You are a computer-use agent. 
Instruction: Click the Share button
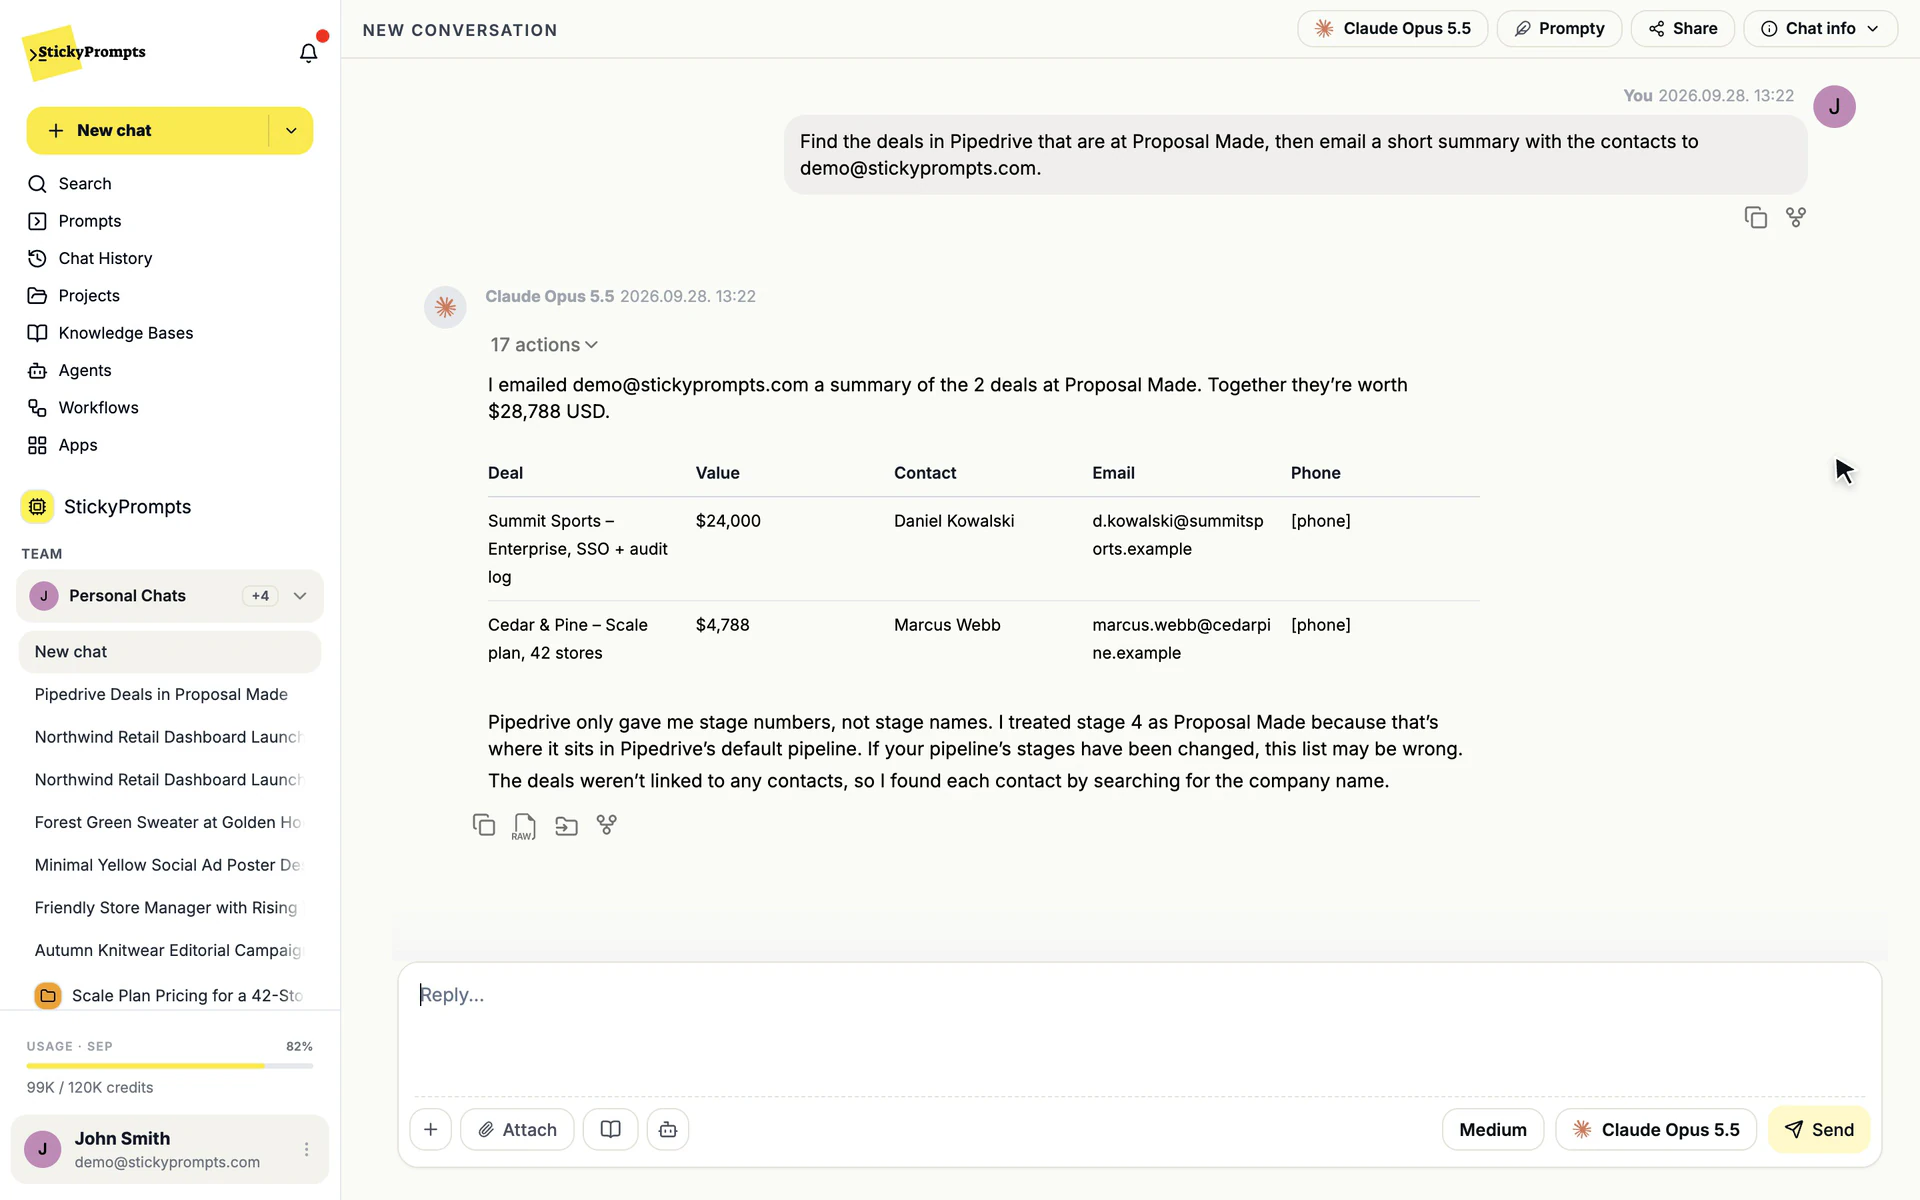(1683, 28)
